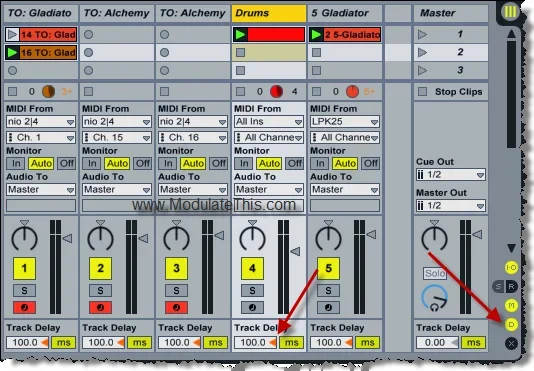The image size is (534, 371).
Task: Select the Master track header
Action: tap(451, 13)
